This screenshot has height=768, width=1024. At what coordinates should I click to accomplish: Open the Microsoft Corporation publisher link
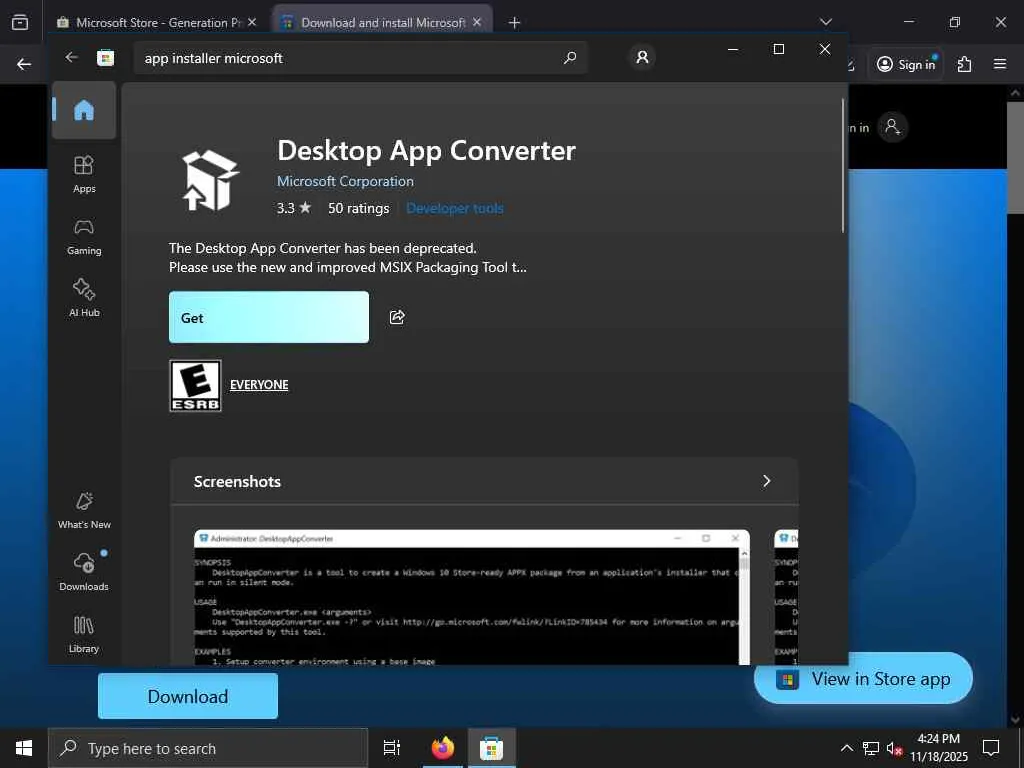345,182
